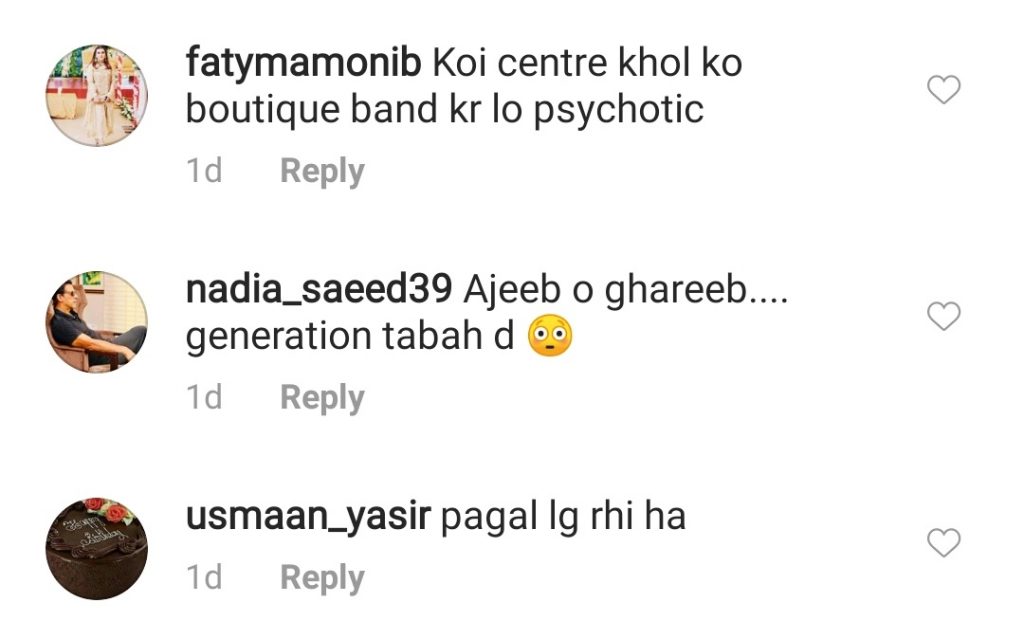Visit the usmaan_yasir username link

(x=308, y=517)
